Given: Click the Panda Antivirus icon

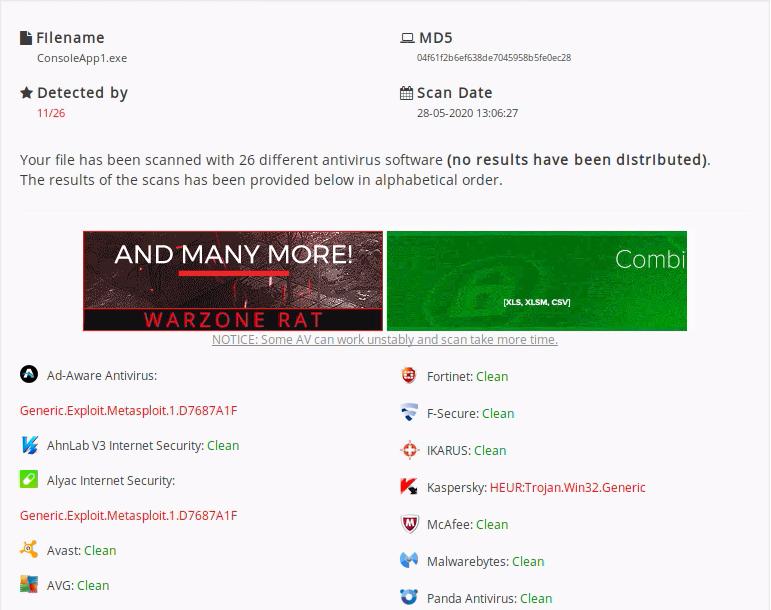Looking at the screenshot, I should (409, 597).
